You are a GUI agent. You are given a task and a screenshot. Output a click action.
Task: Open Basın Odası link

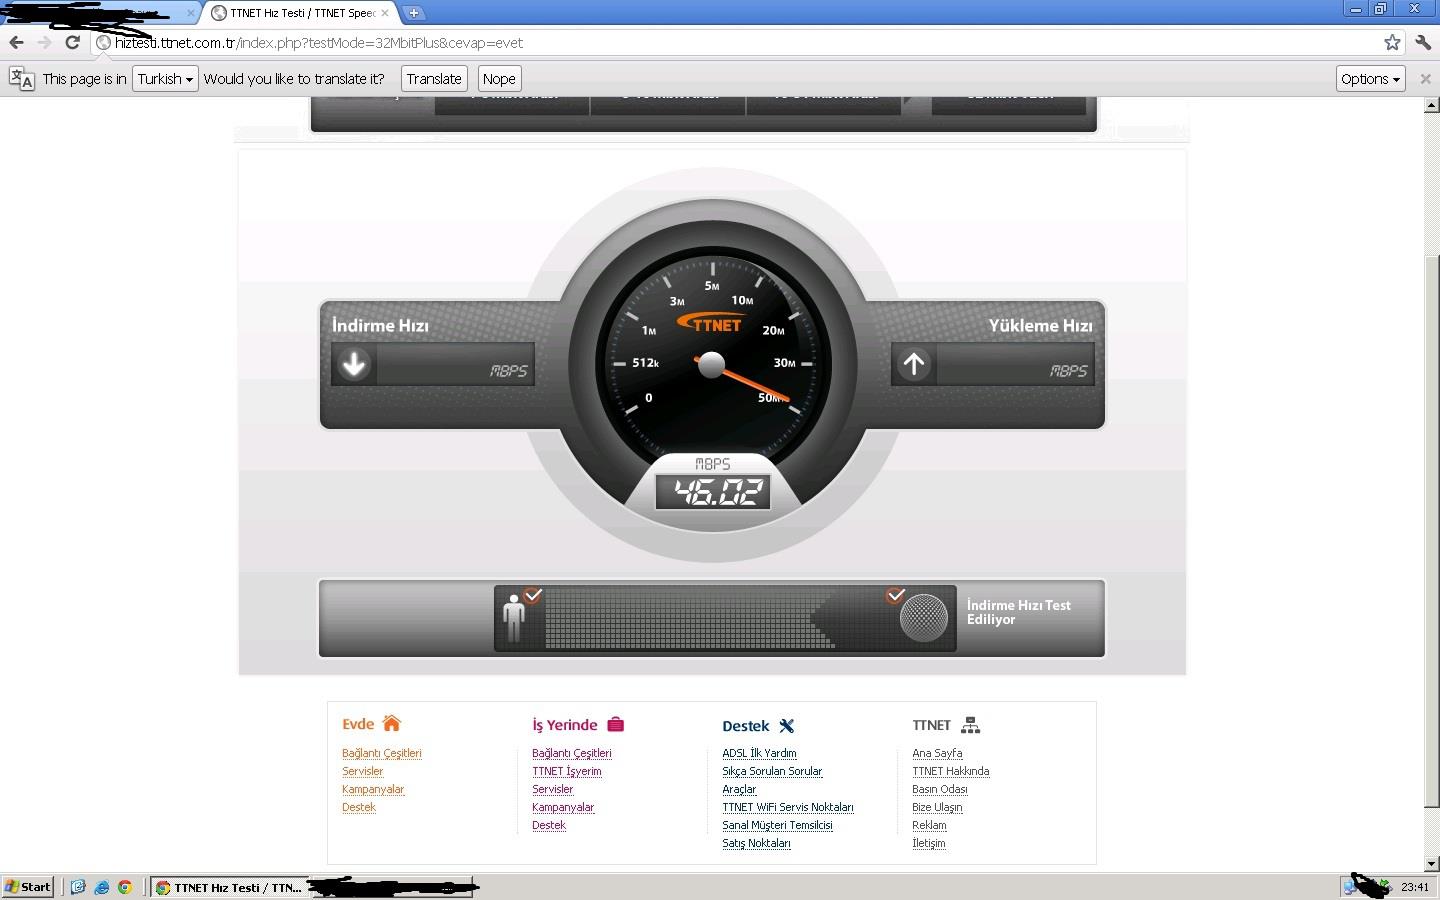[x=939, y=789]
